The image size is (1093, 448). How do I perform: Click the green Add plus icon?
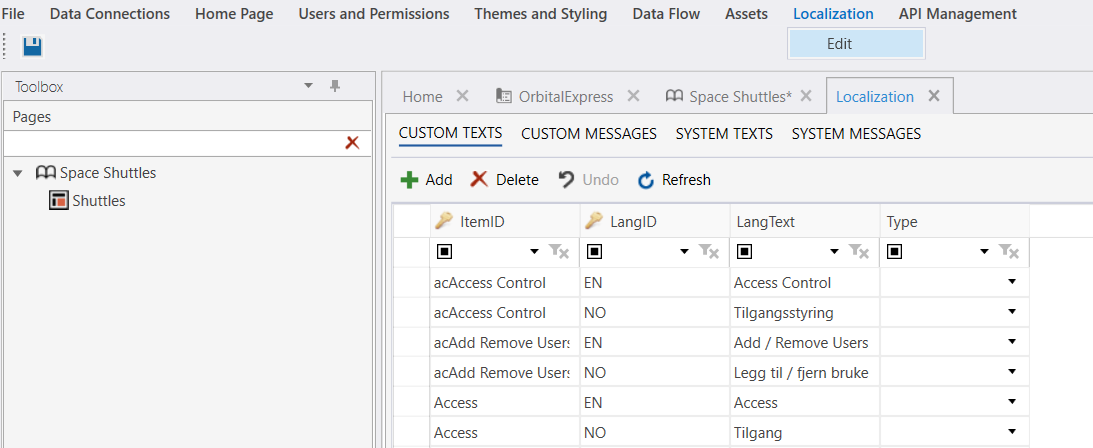click(409, 180)
